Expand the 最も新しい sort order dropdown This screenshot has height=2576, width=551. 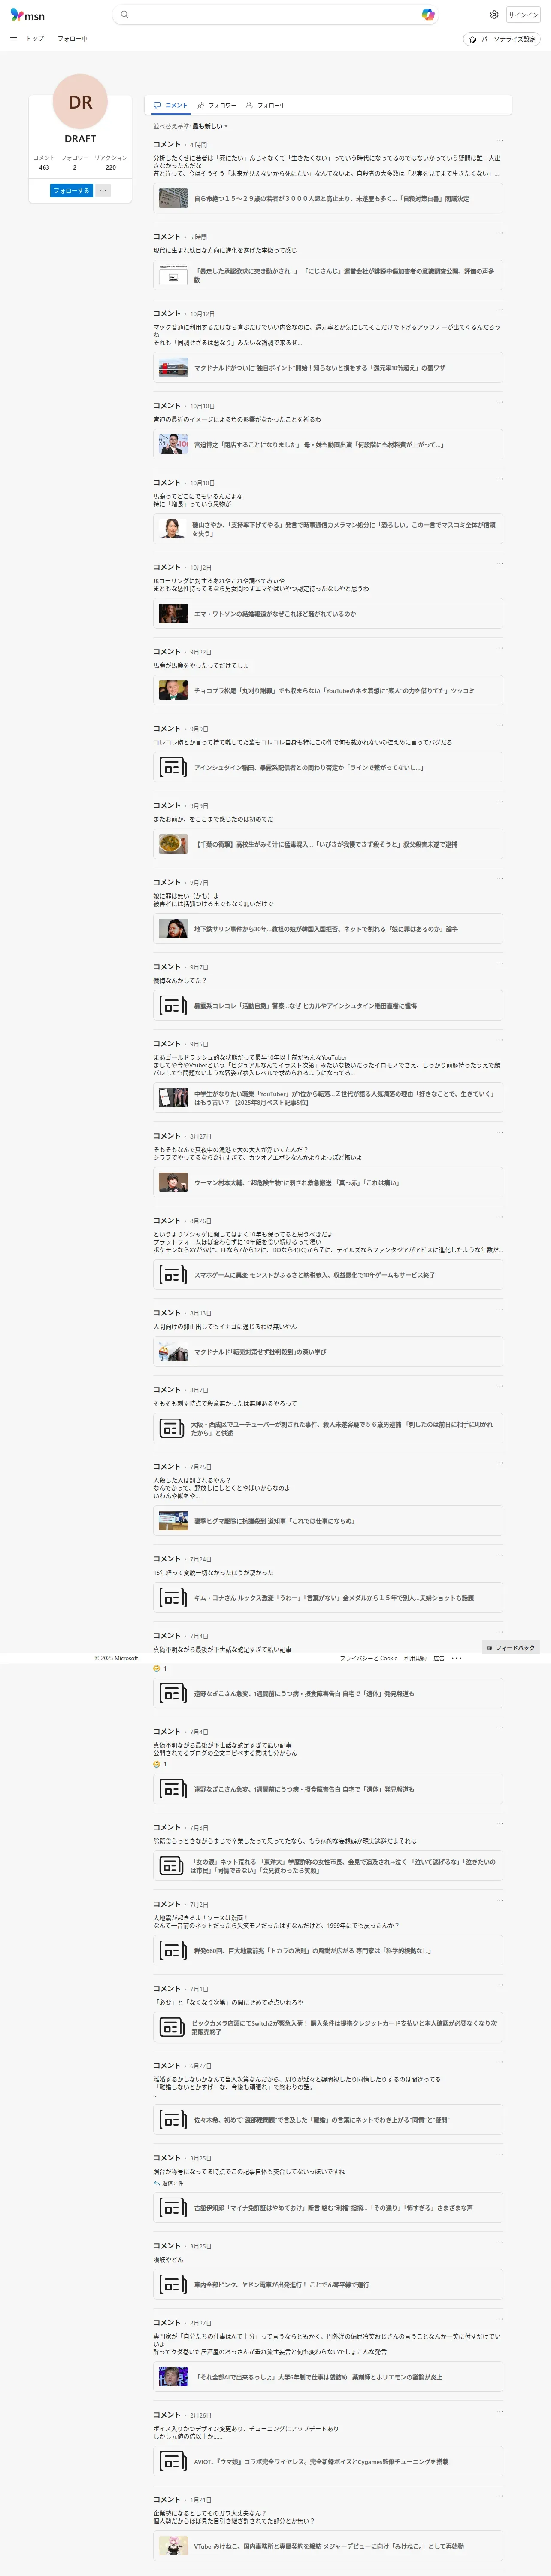tap(210, 126)
